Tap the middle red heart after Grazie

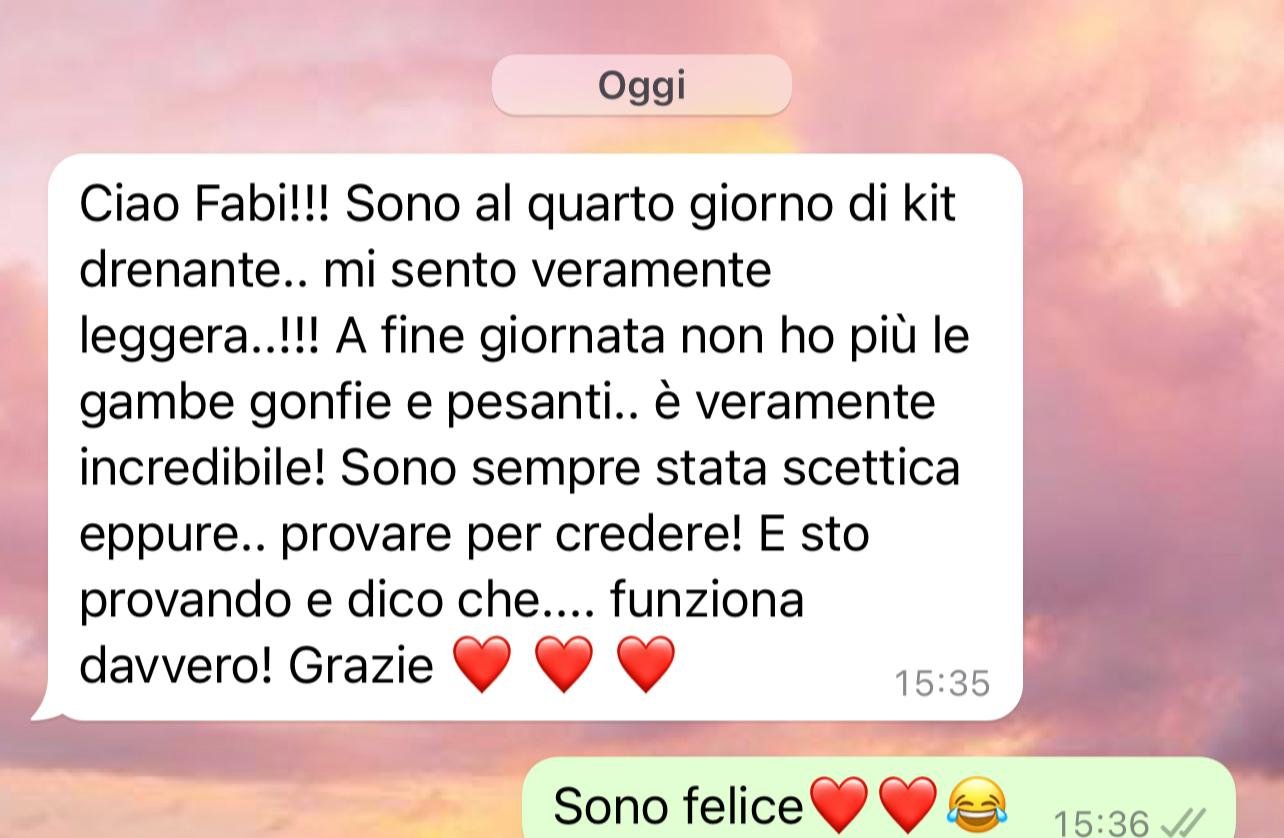tap(564, 665)
